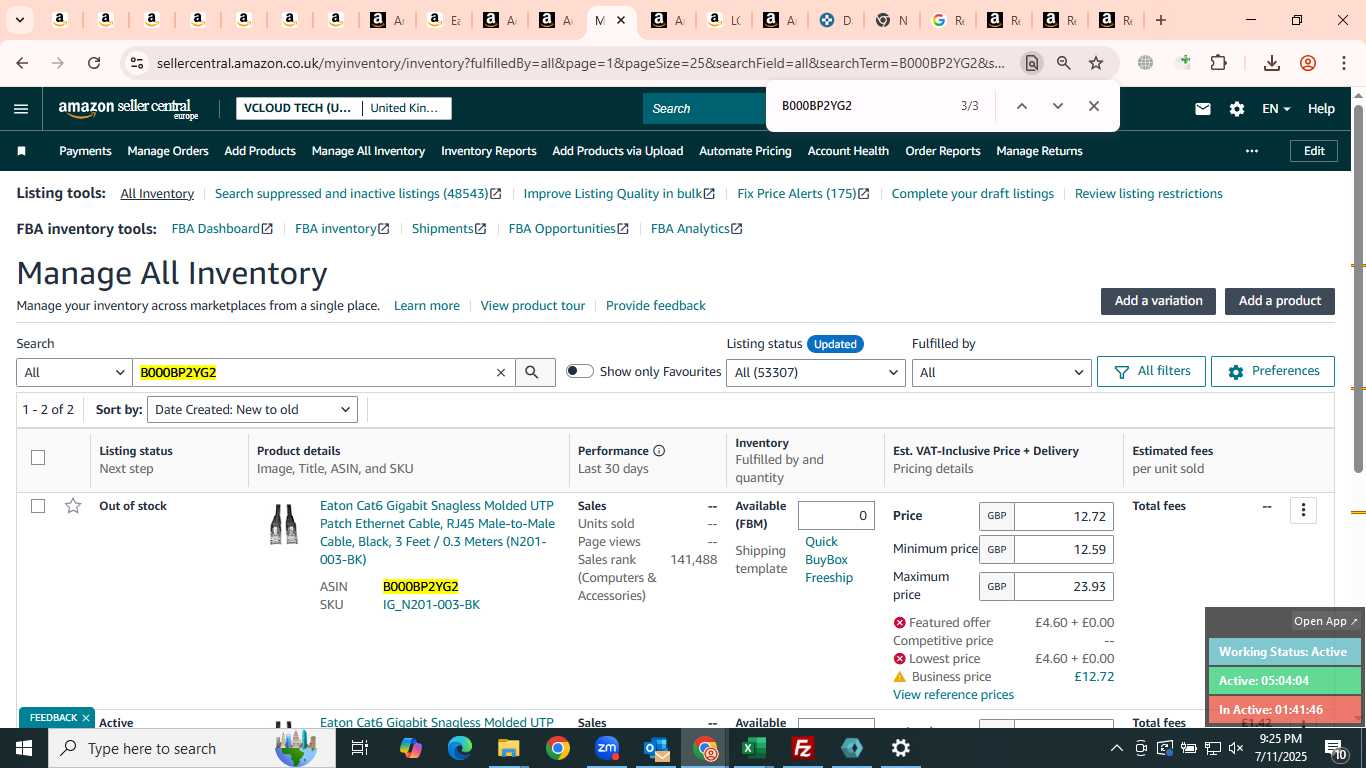Open the All filters panel
The width and height of the screenshot is (1366, 768).
pos(1151,371)
